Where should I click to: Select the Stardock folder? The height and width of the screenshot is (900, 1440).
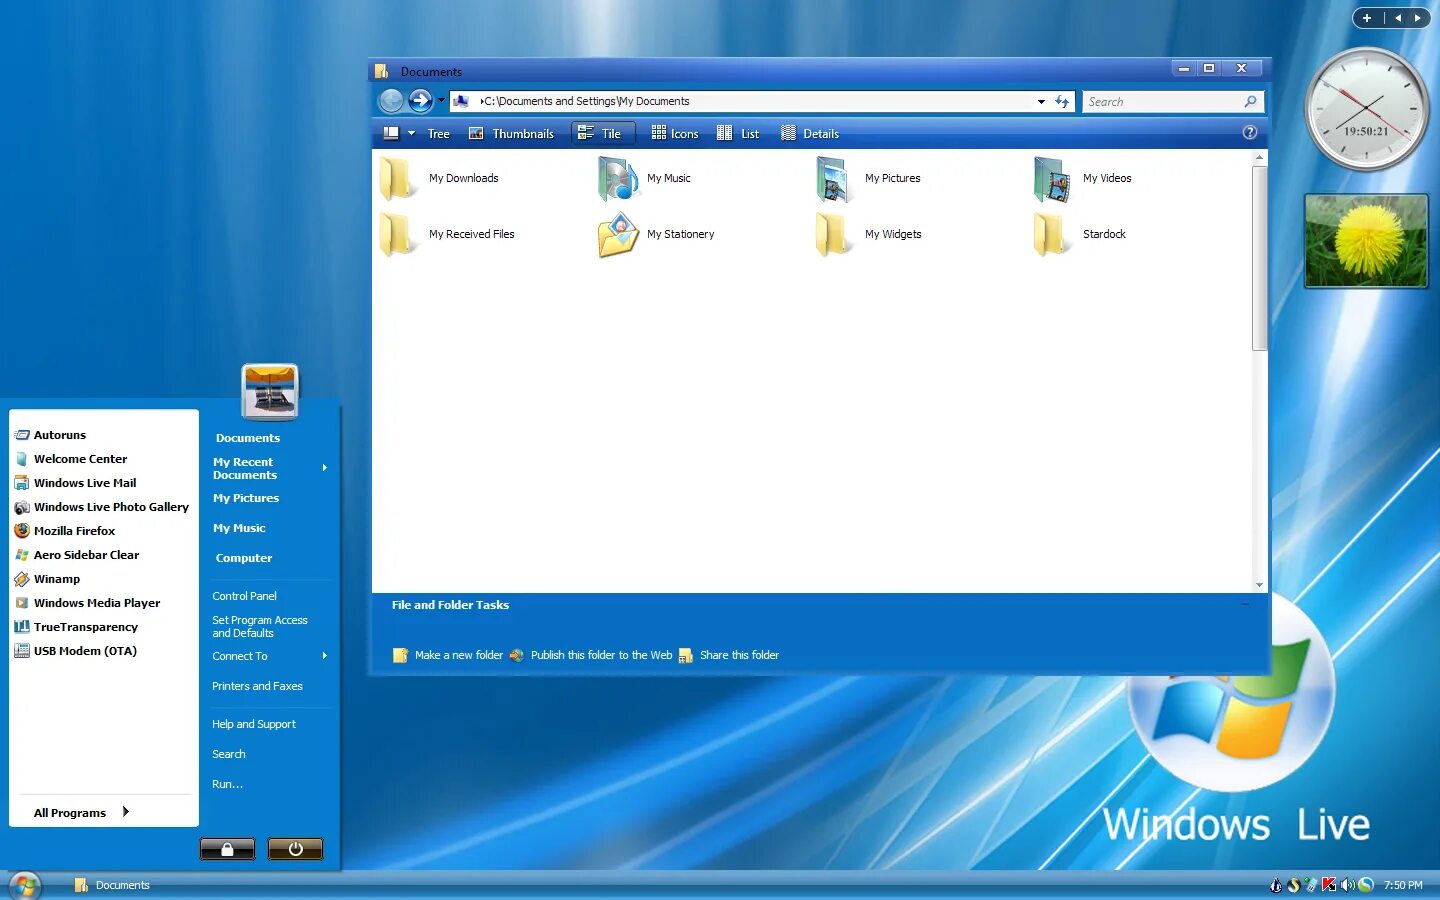point(1080,235)
